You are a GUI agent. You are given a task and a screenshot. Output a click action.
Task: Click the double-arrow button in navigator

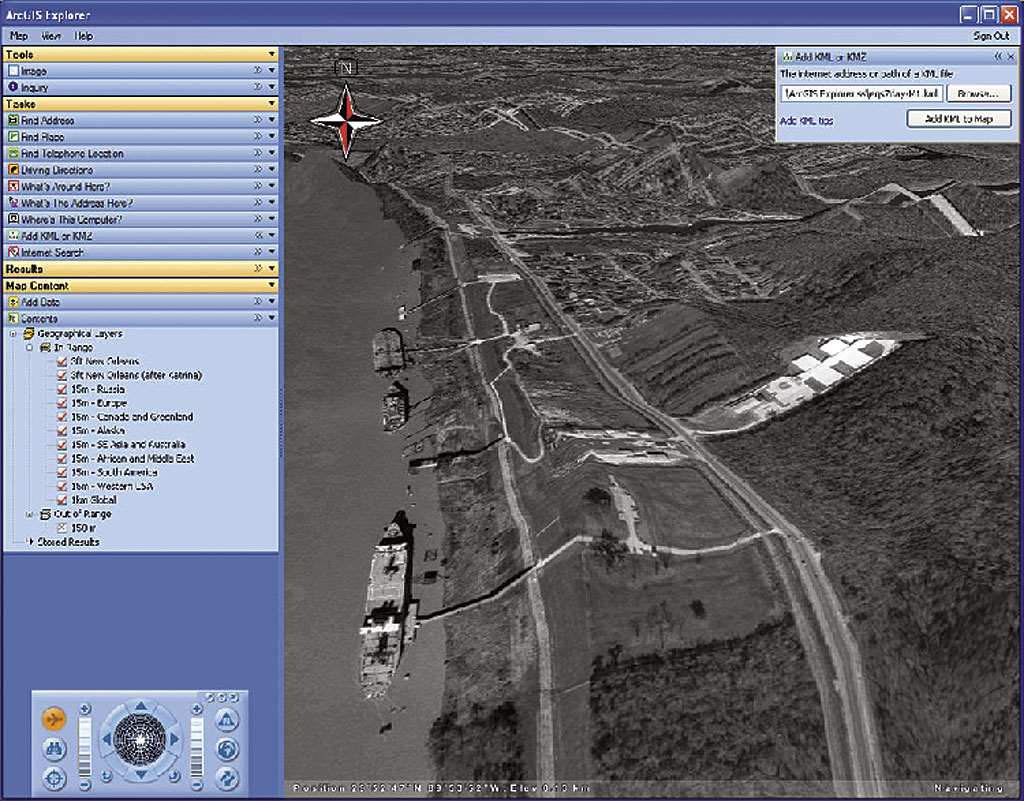click(x=227, y=778)
